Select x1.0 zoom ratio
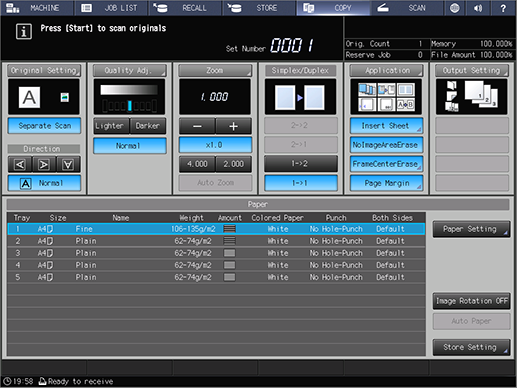This screenshot has width=517, height=388. [215, 145]
